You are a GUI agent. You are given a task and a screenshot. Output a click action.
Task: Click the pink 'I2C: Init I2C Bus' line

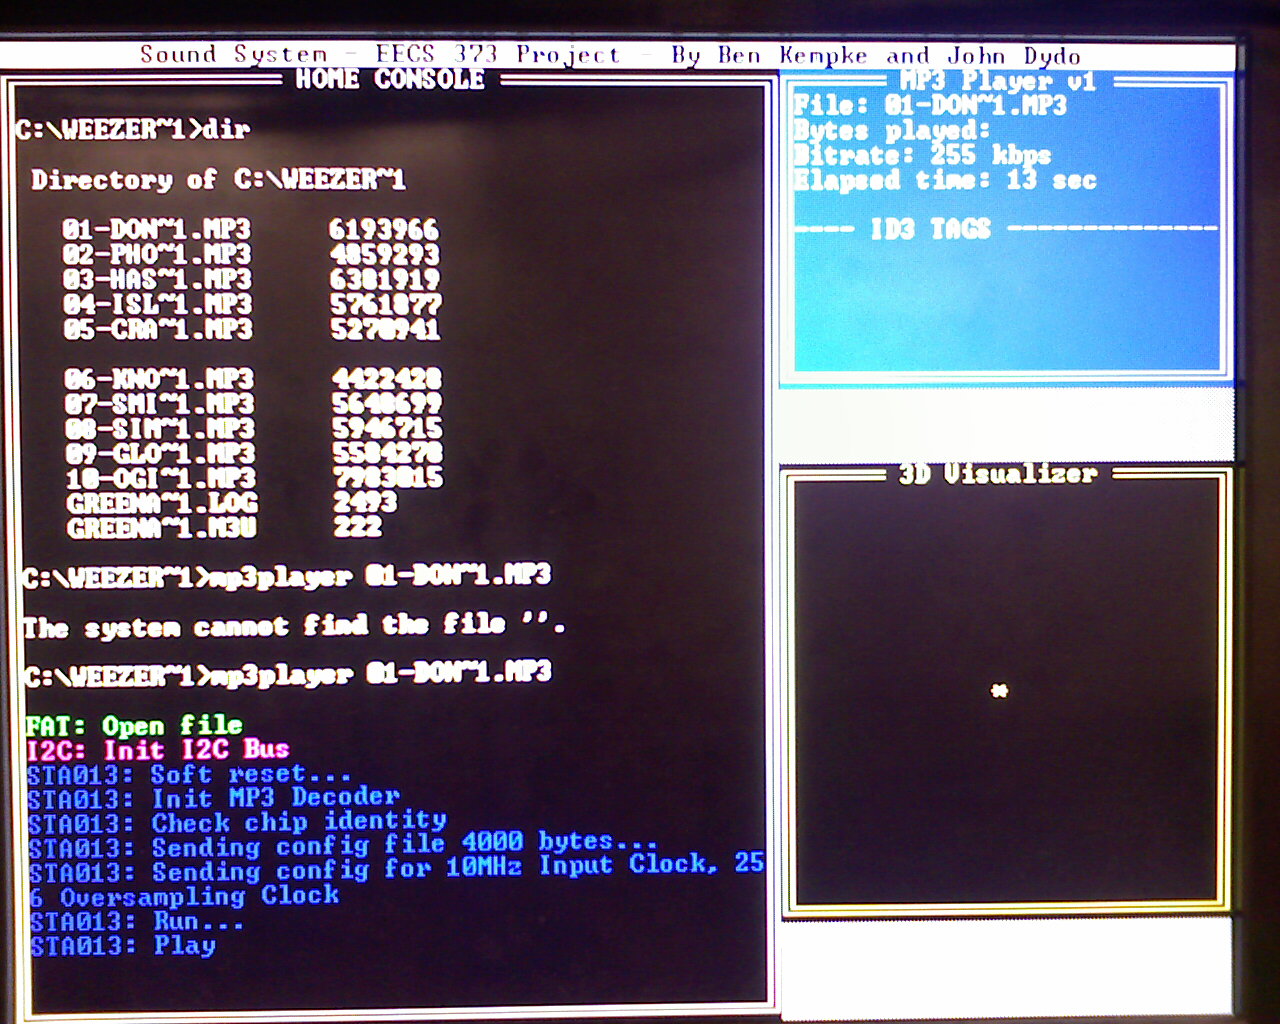pos(158,749)
